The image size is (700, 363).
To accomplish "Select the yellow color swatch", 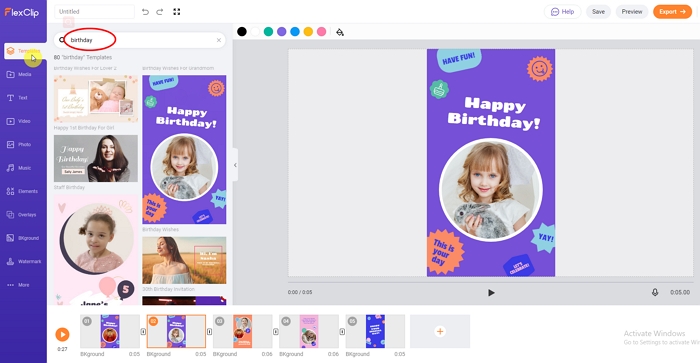I will (x=308, y=32).
